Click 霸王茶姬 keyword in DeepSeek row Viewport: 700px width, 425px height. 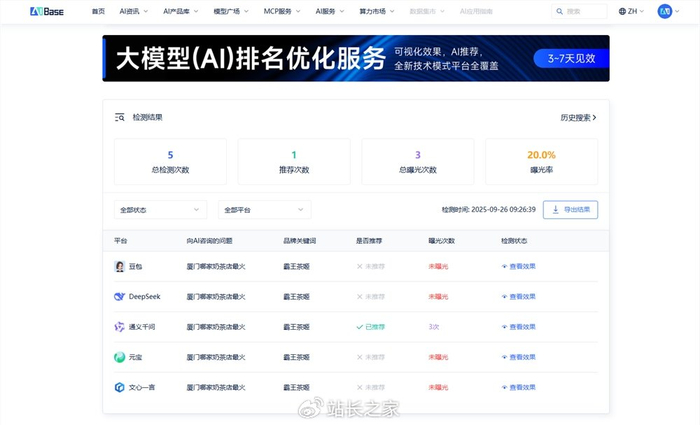296,296
